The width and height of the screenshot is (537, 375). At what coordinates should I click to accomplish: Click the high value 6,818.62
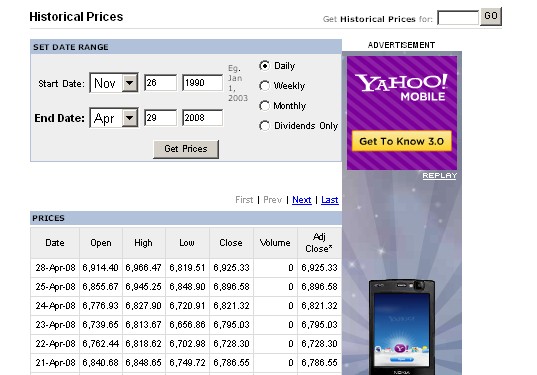point(143,343)
